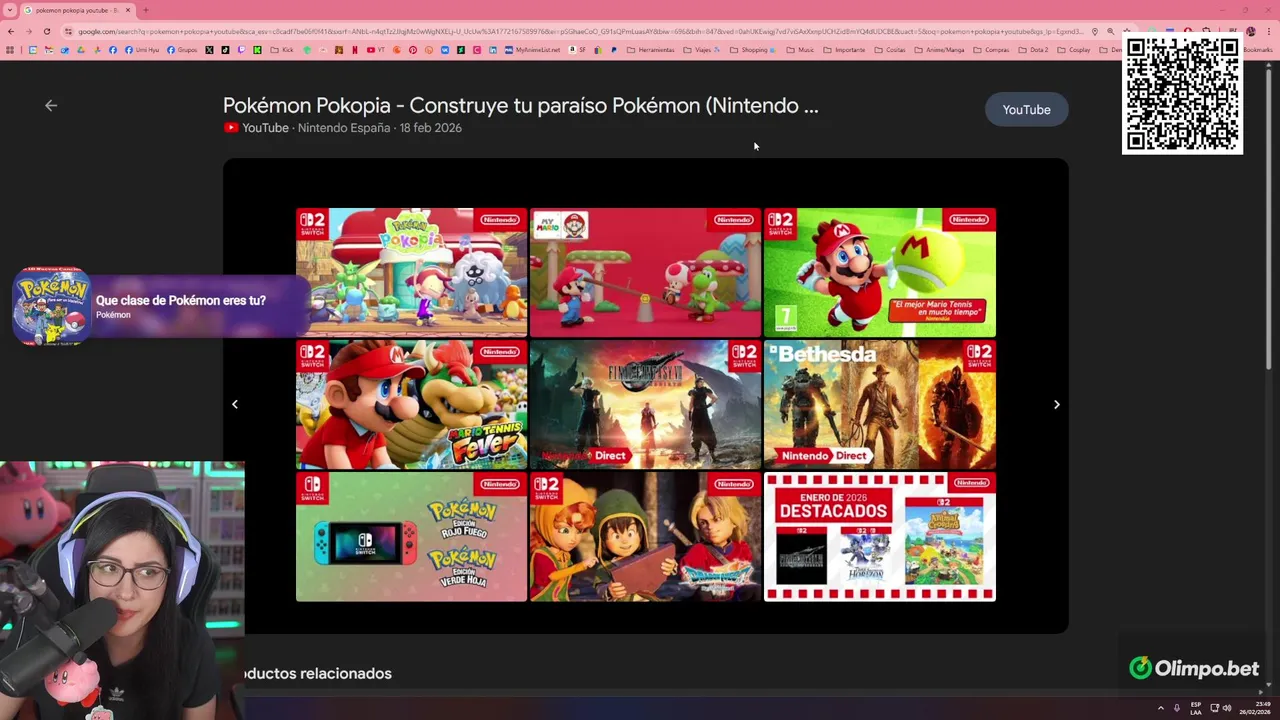Open the Viajes bookmarks folder
This screenshot has width=1280, height=720.
[701, 50]
